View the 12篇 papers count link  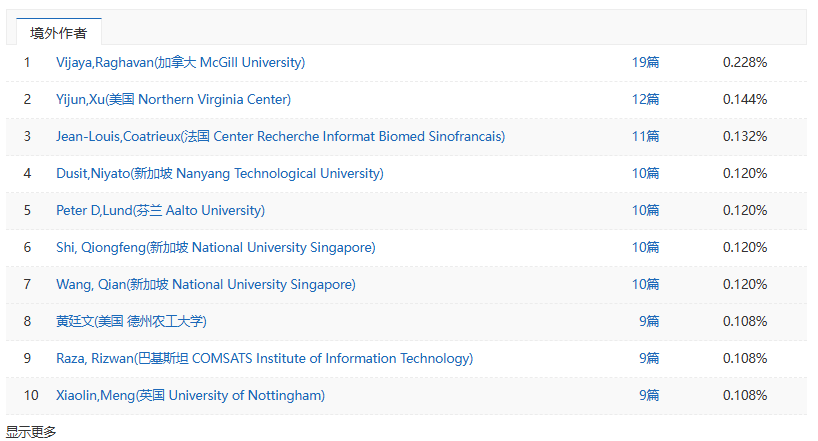[645, 100]
